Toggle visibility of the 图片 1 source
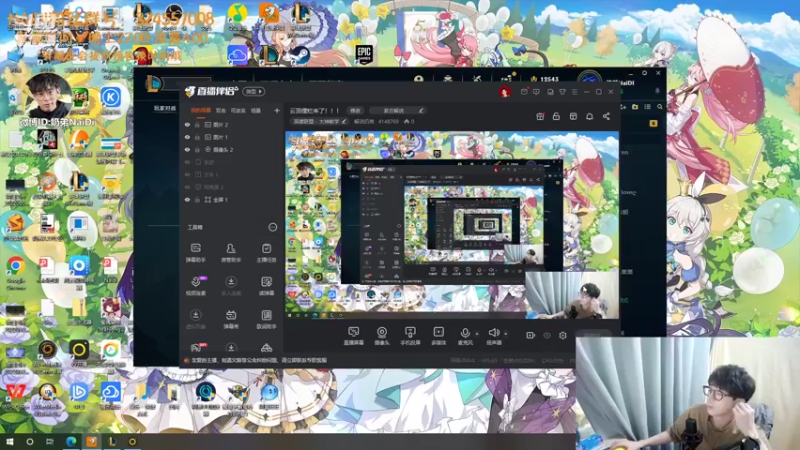 187,137
